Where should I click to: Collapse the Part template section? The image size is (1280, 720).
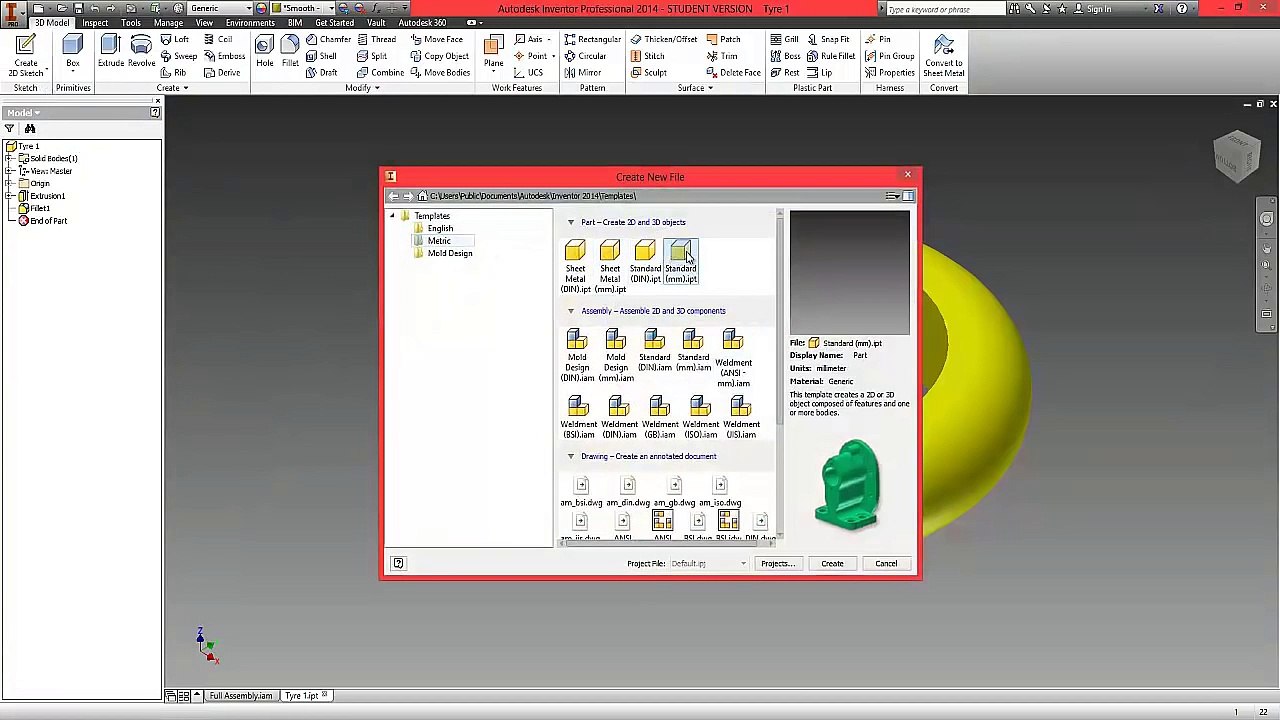coord(571,222)
